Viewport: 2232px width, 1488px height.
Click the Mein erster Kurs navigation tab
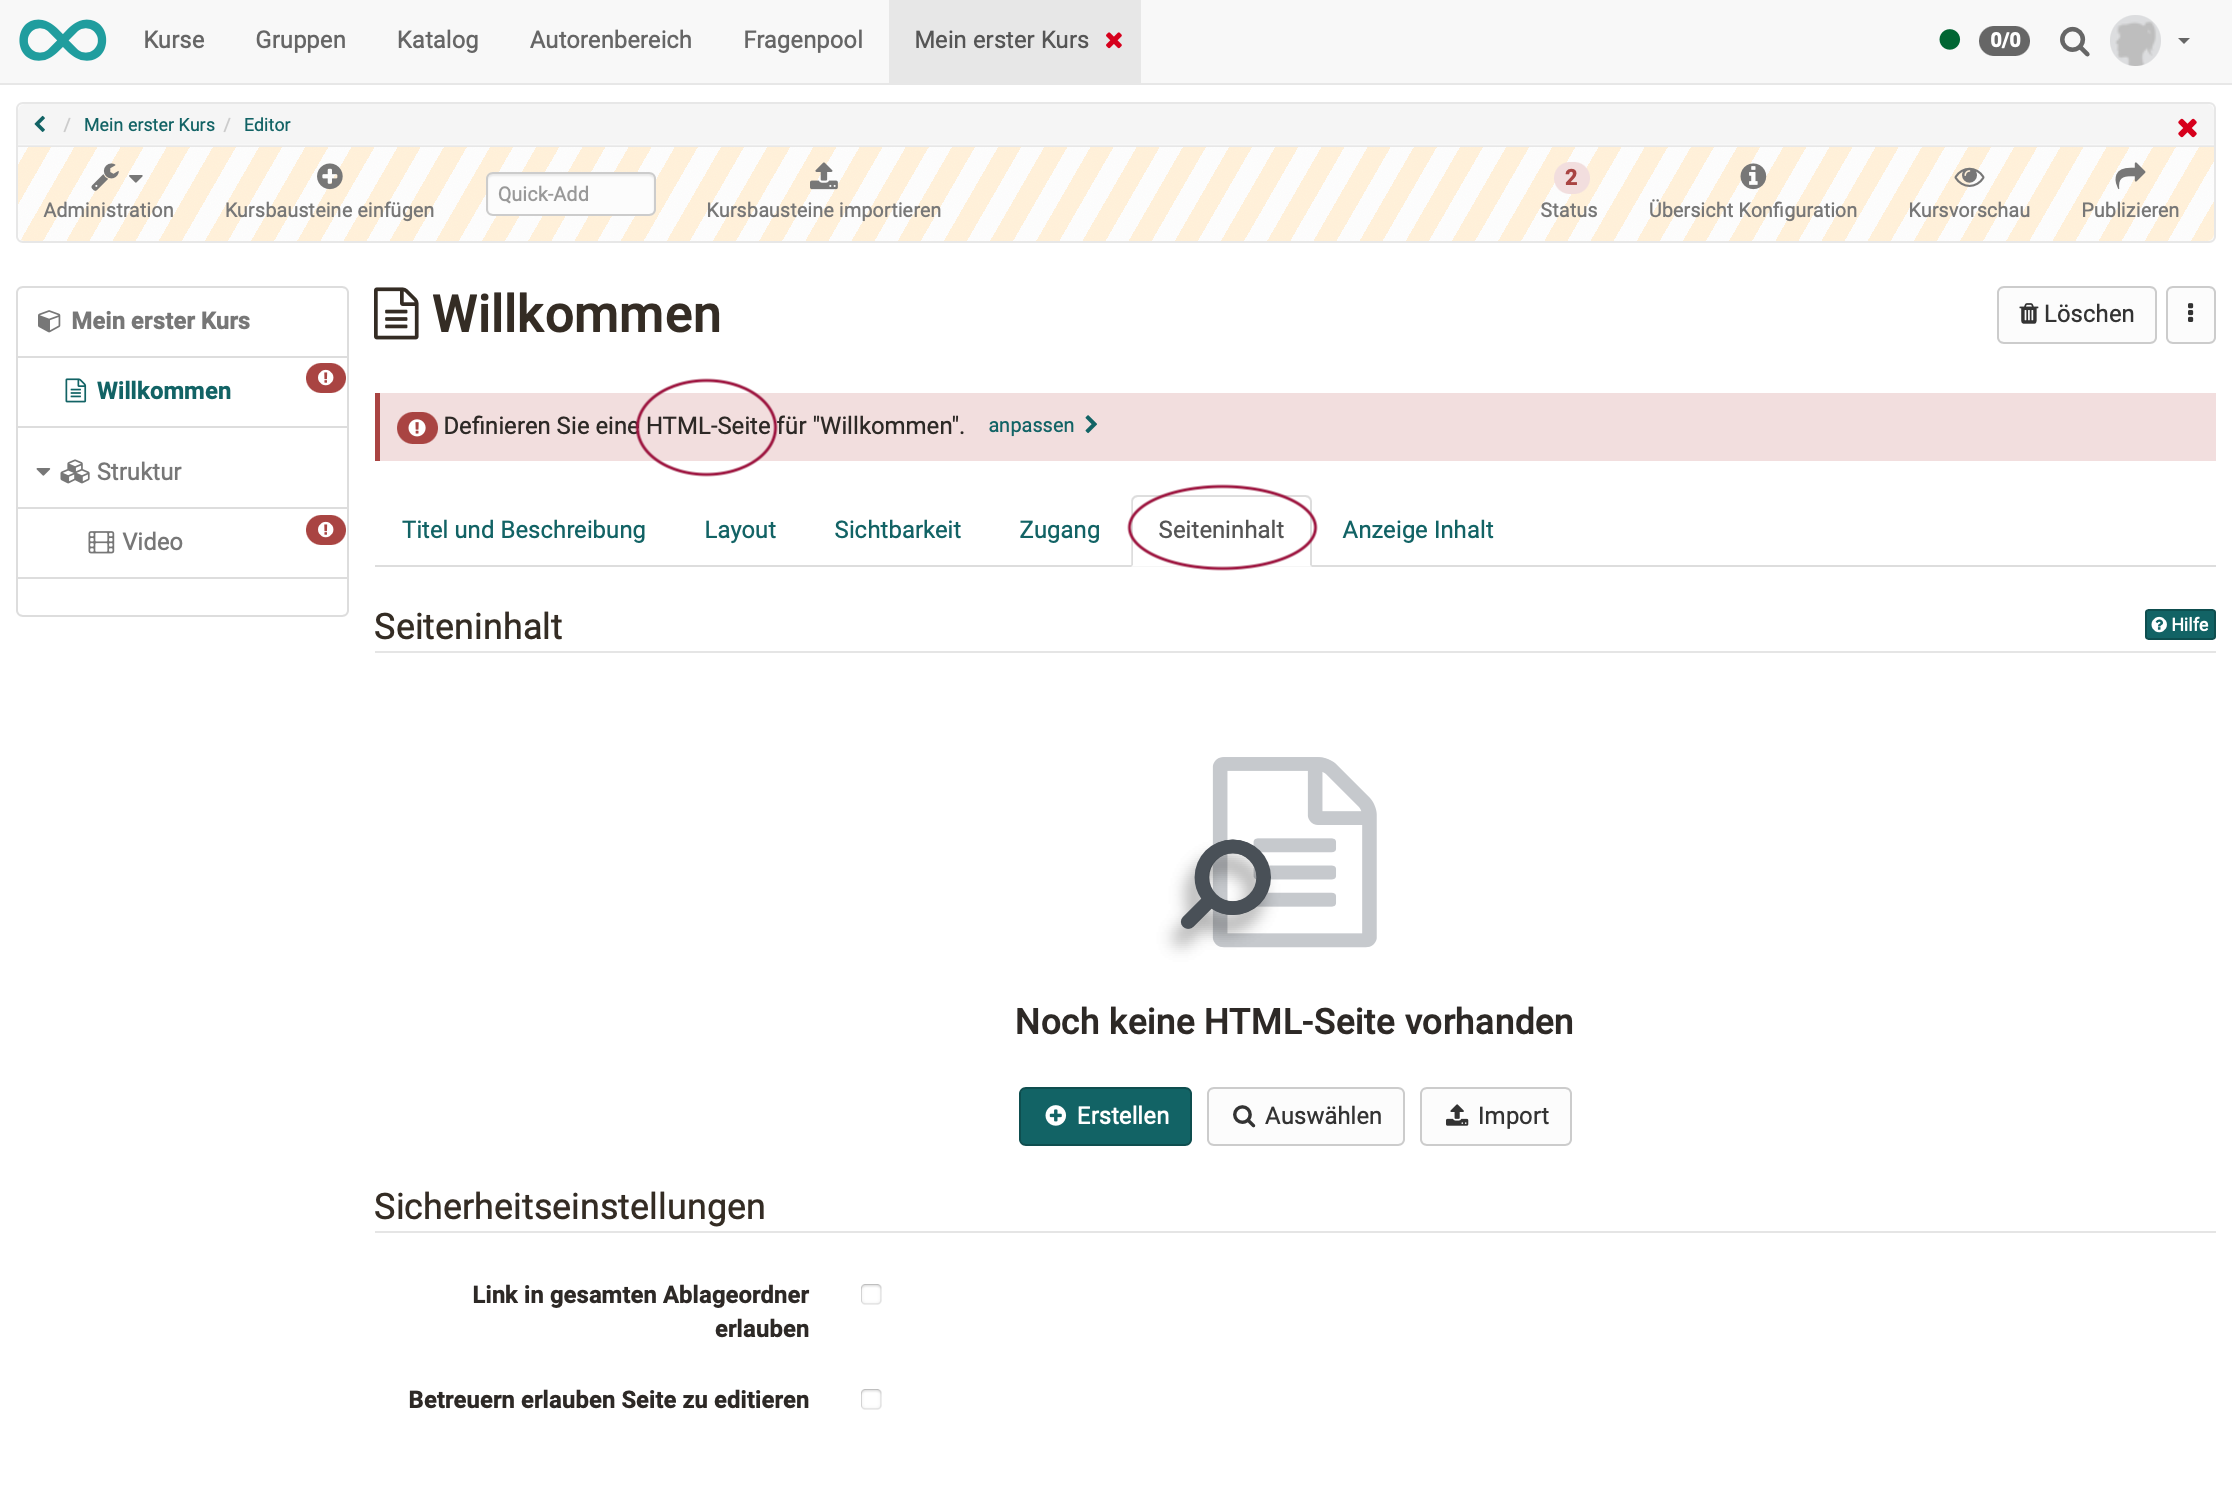(1001, 40)
